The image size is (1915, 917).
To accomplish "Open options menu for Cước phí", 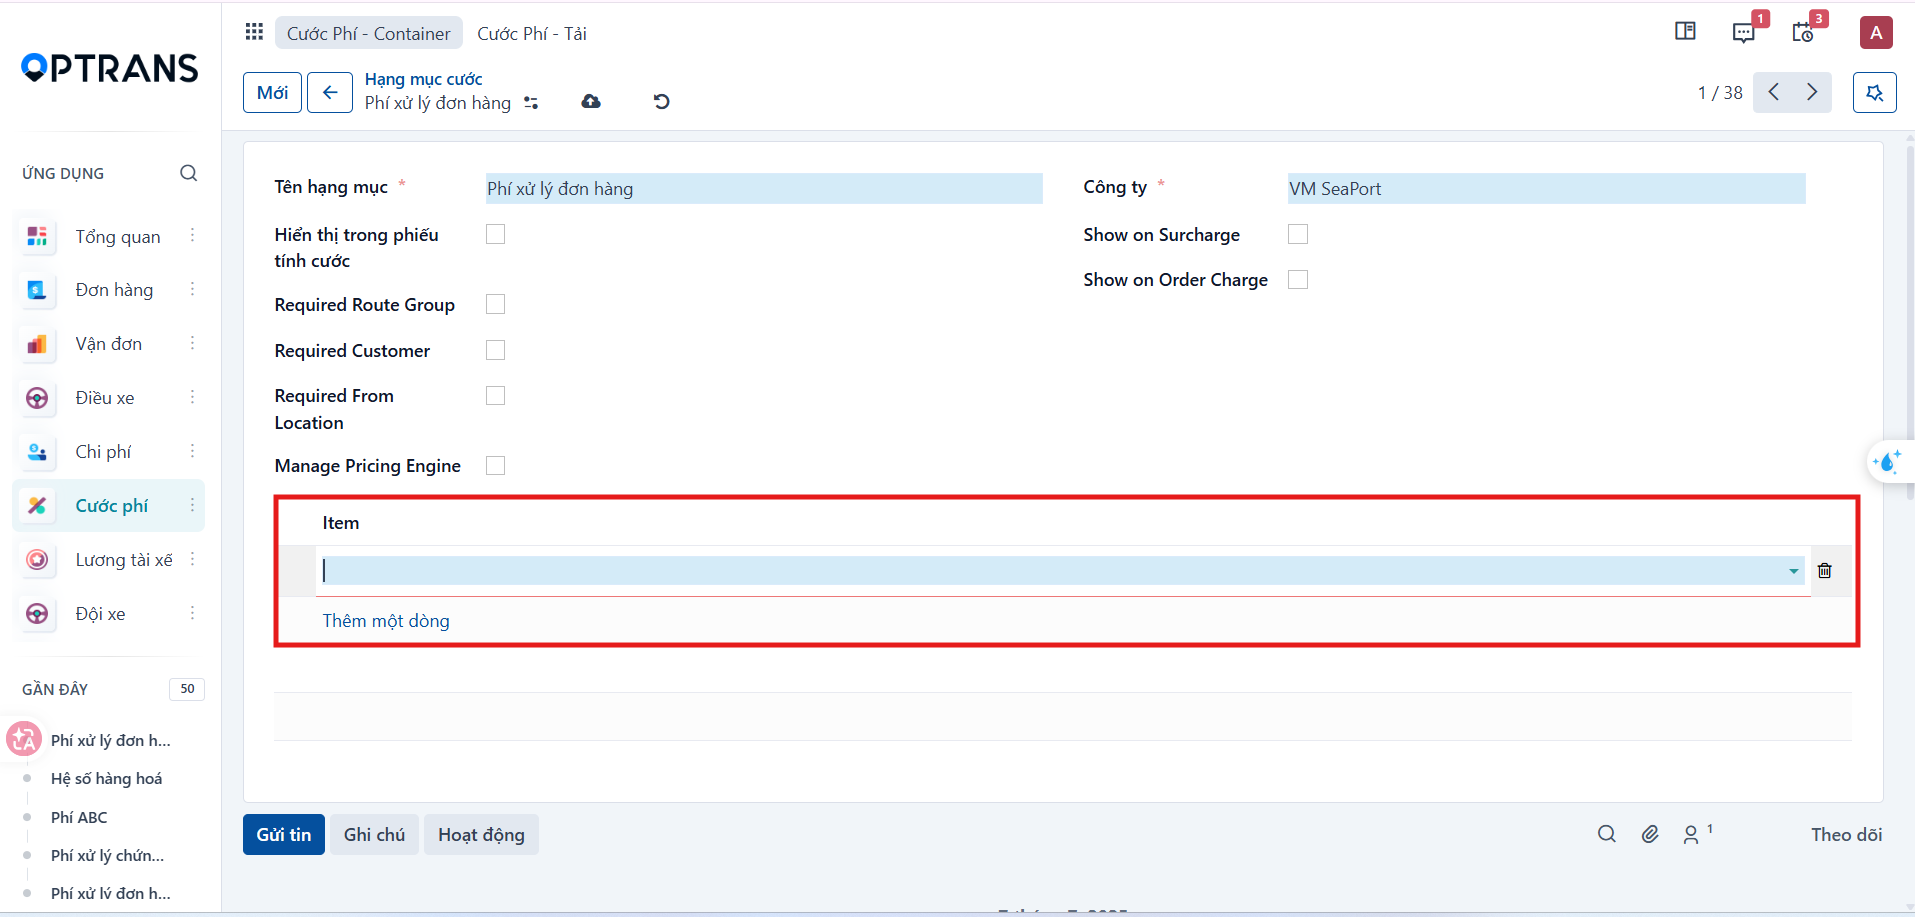I will (x=192, y=505).
